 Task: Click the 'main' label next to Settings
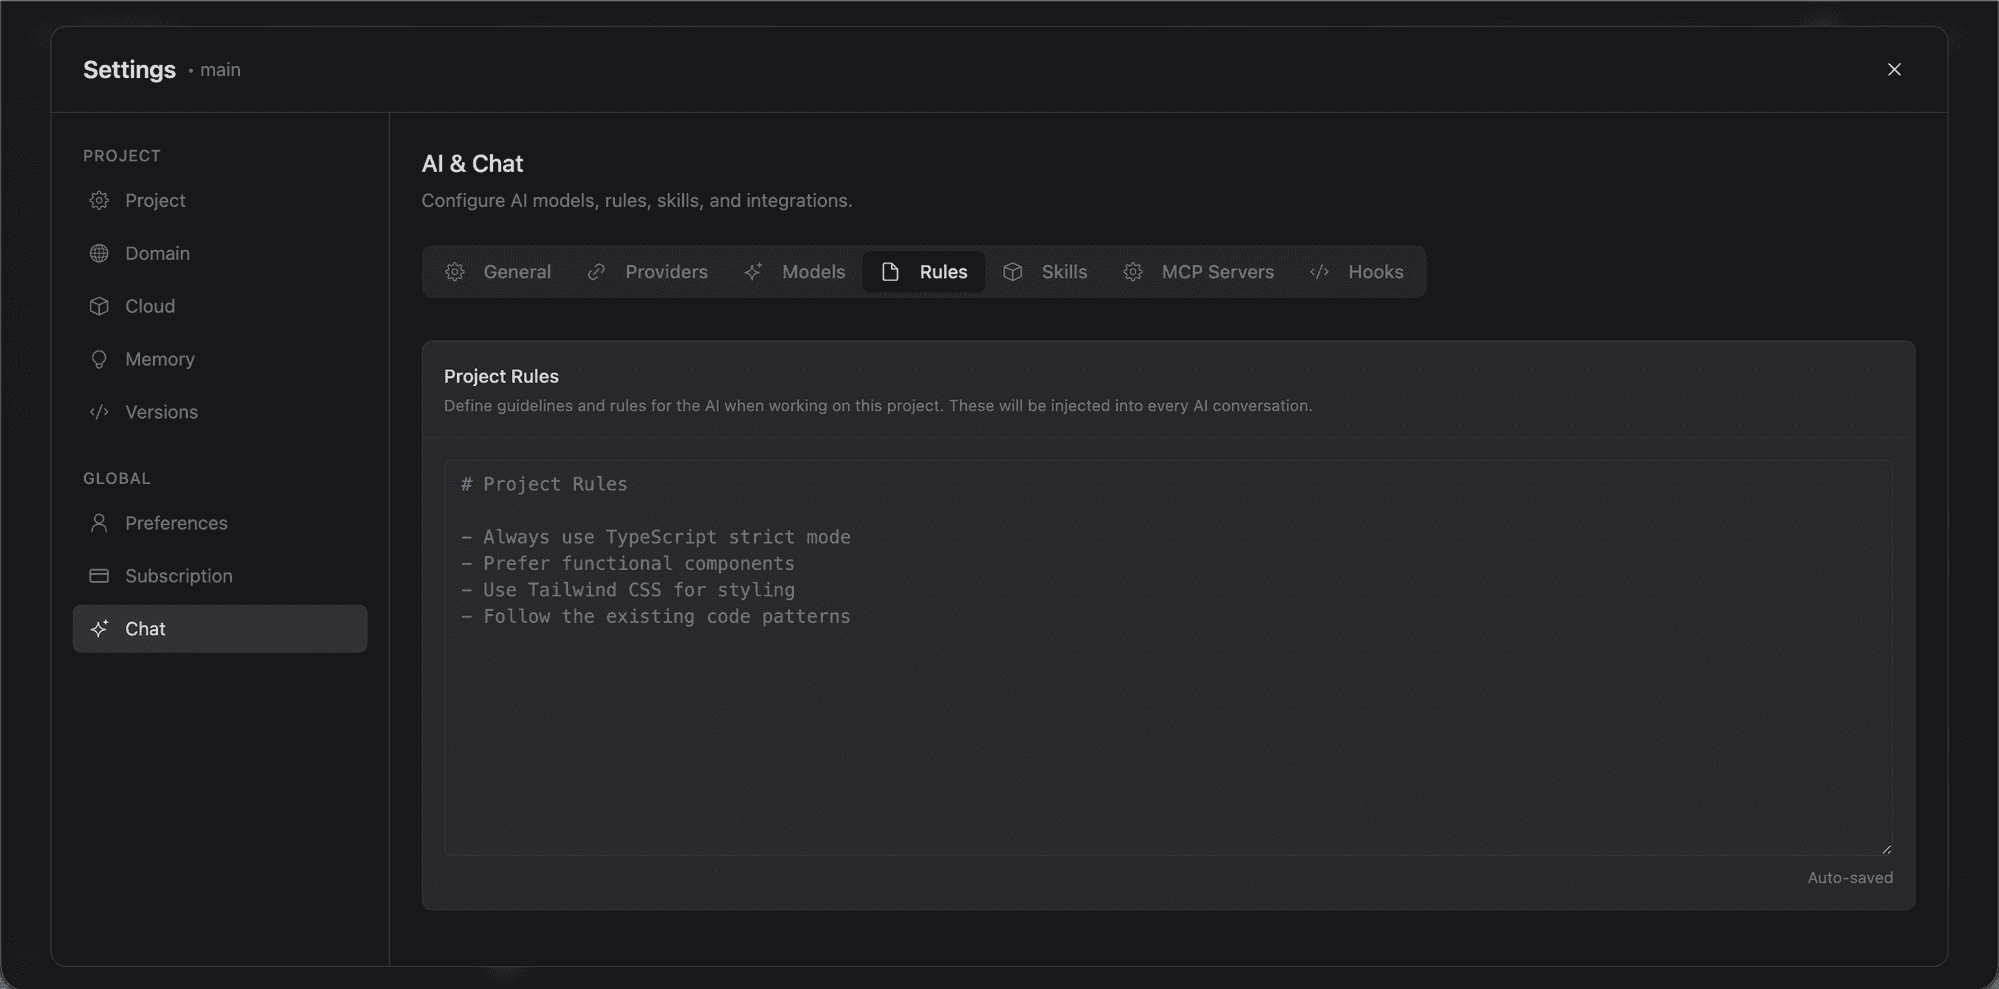[x=220, y=70]
